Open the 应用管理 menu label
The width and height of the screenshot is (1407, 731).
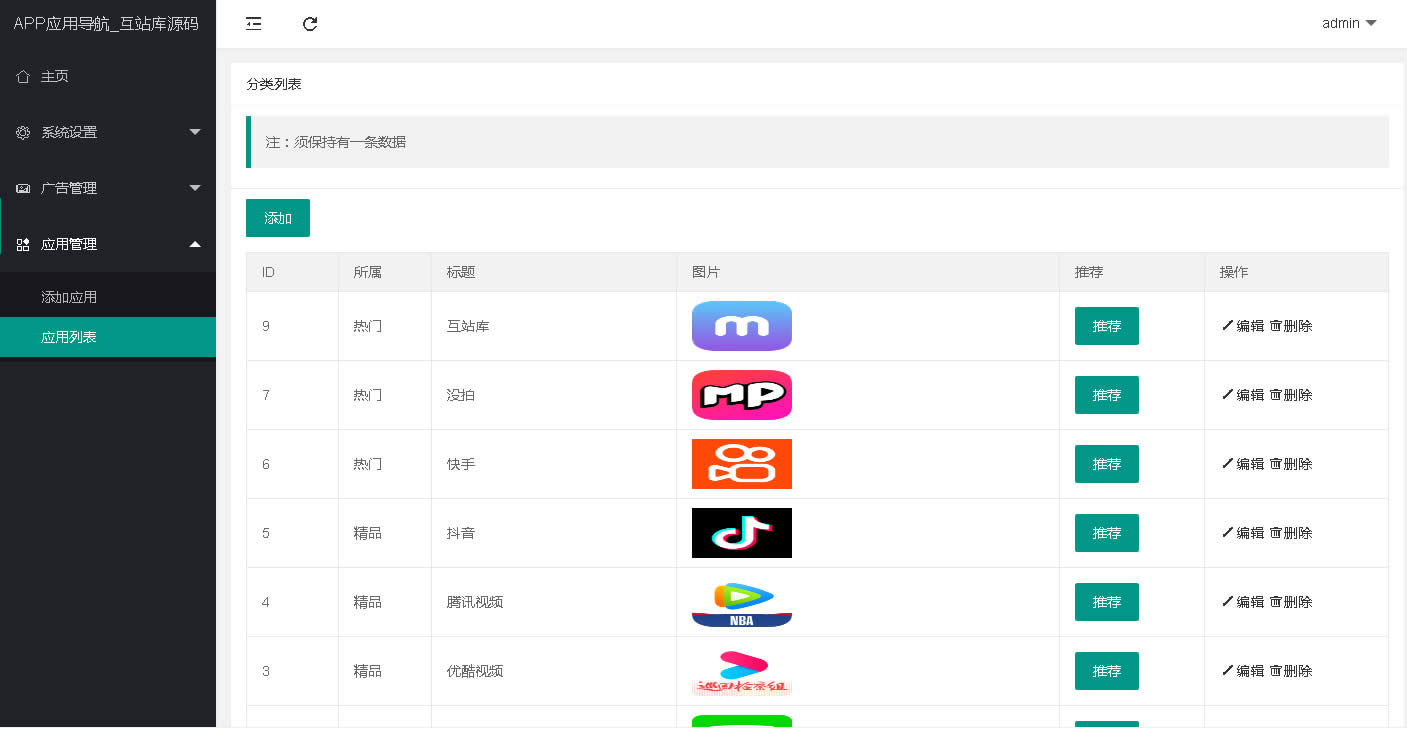point(69,244)
